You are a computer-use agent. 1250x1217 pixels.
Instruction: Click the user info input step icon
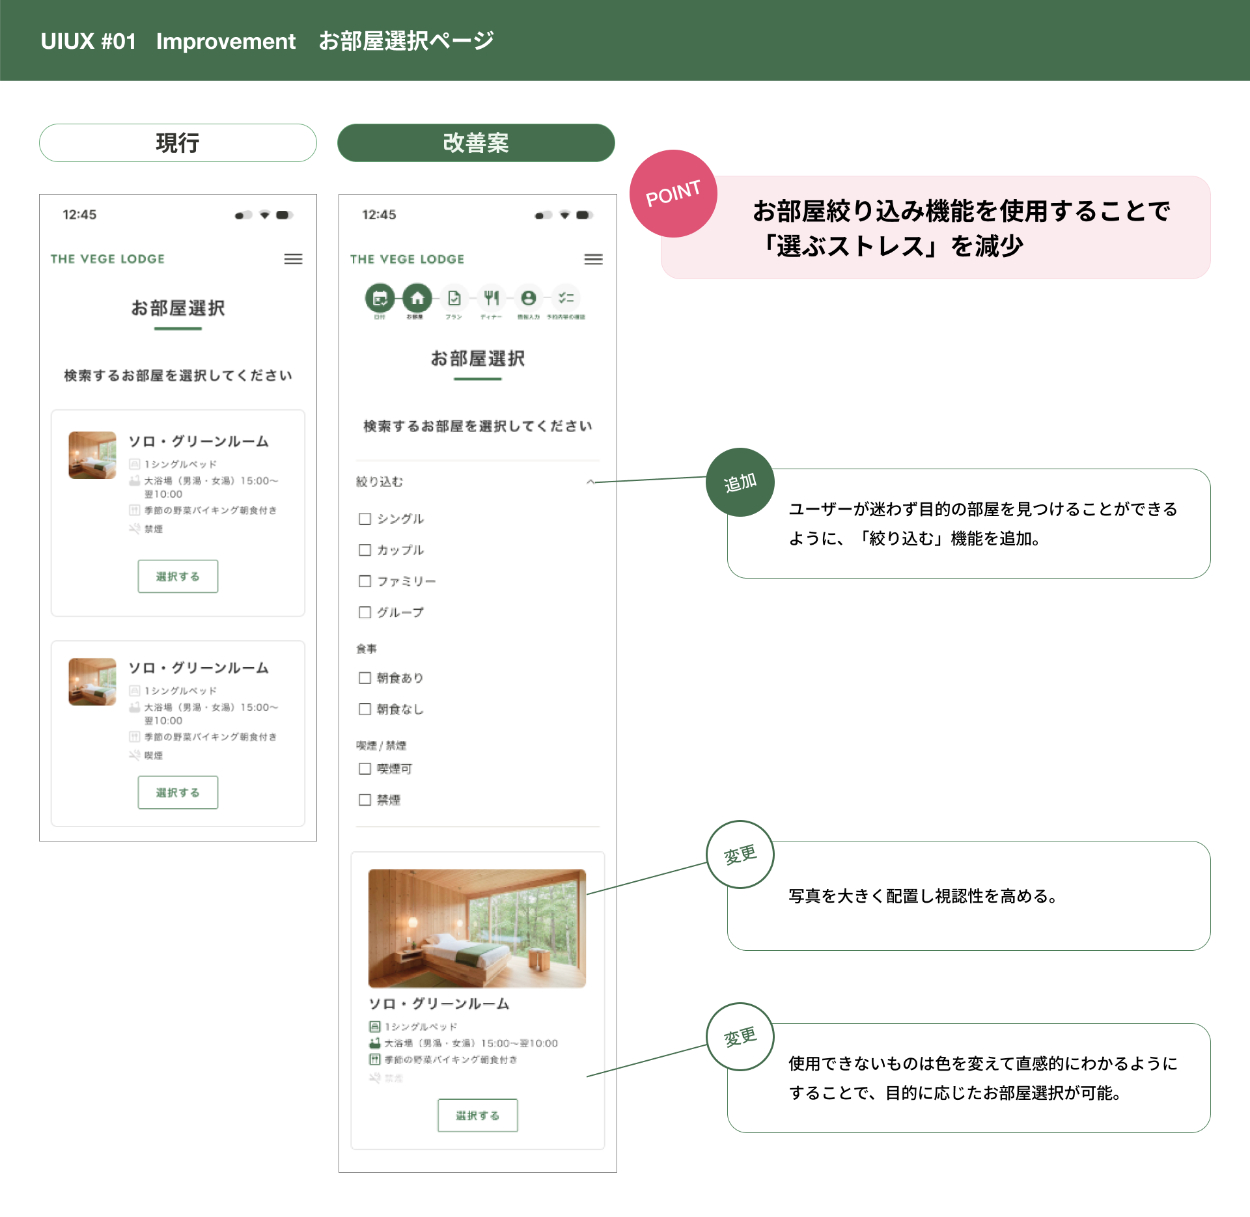coord(528,298)
